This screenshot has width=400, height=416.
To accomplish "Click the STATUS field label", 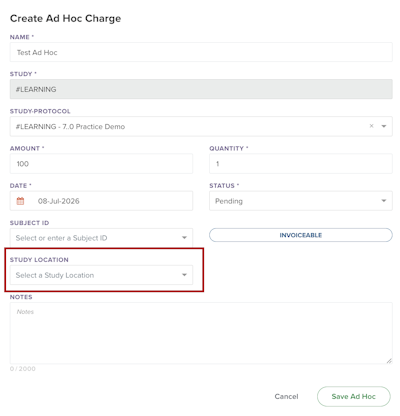I will point(224,186).
